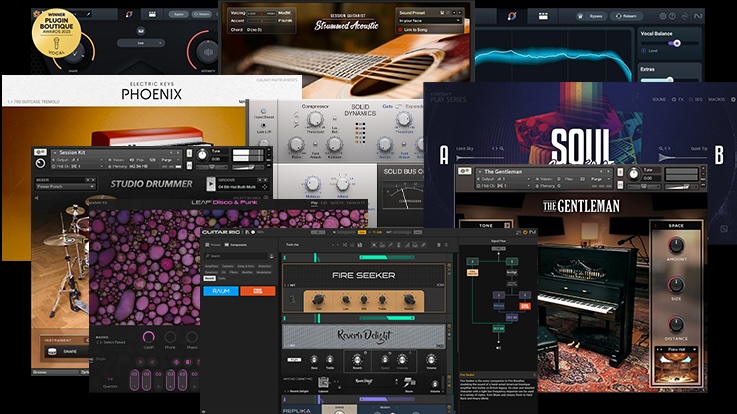Click the Search field in Guitar Rig
The width and height of the screenshot is (737, 414).
(236, 256)
